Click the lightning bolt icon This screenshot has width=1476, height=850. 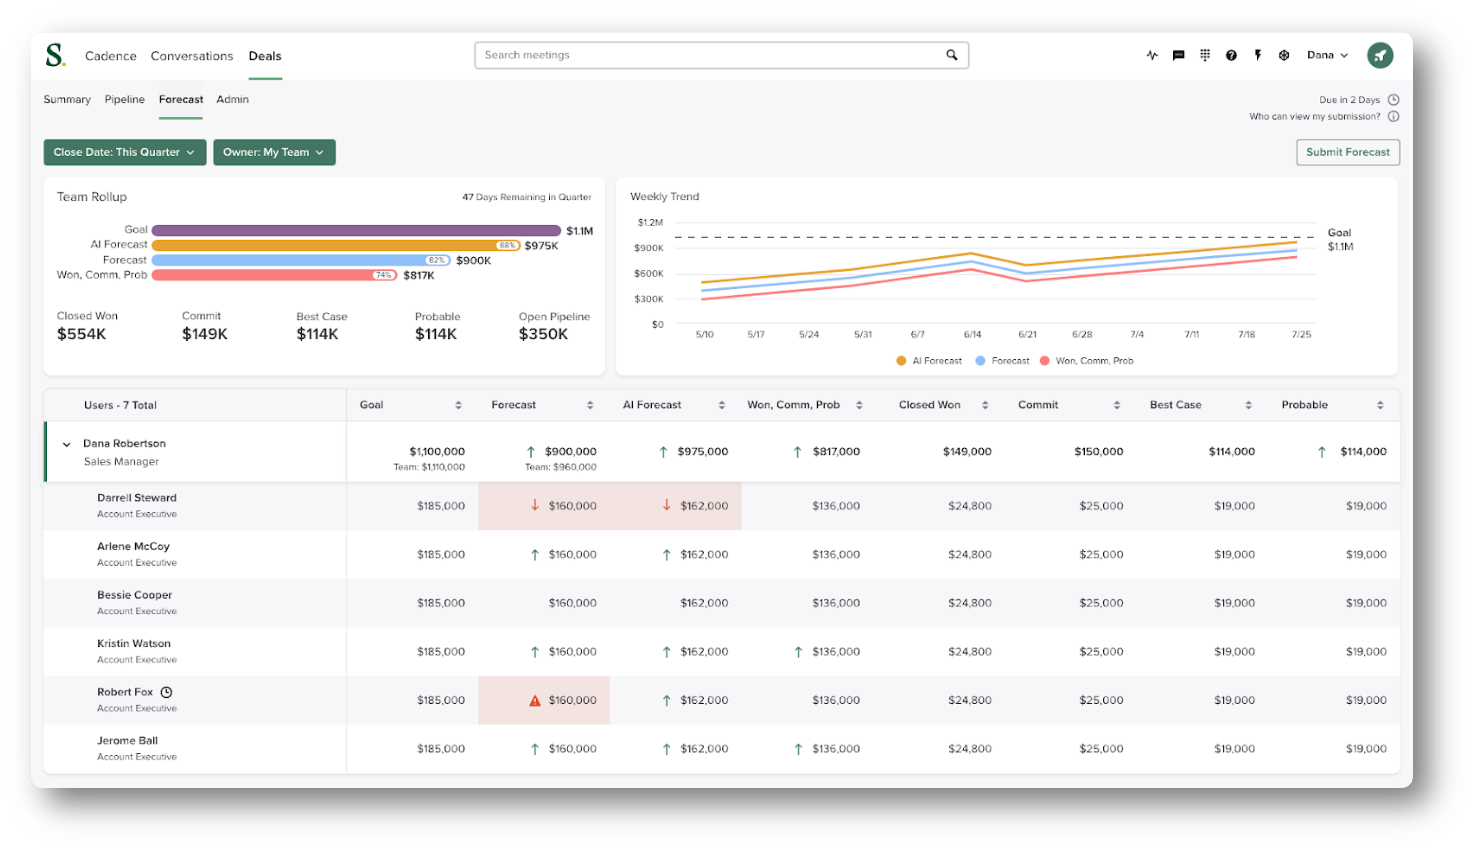click(x=1258, y=56)
